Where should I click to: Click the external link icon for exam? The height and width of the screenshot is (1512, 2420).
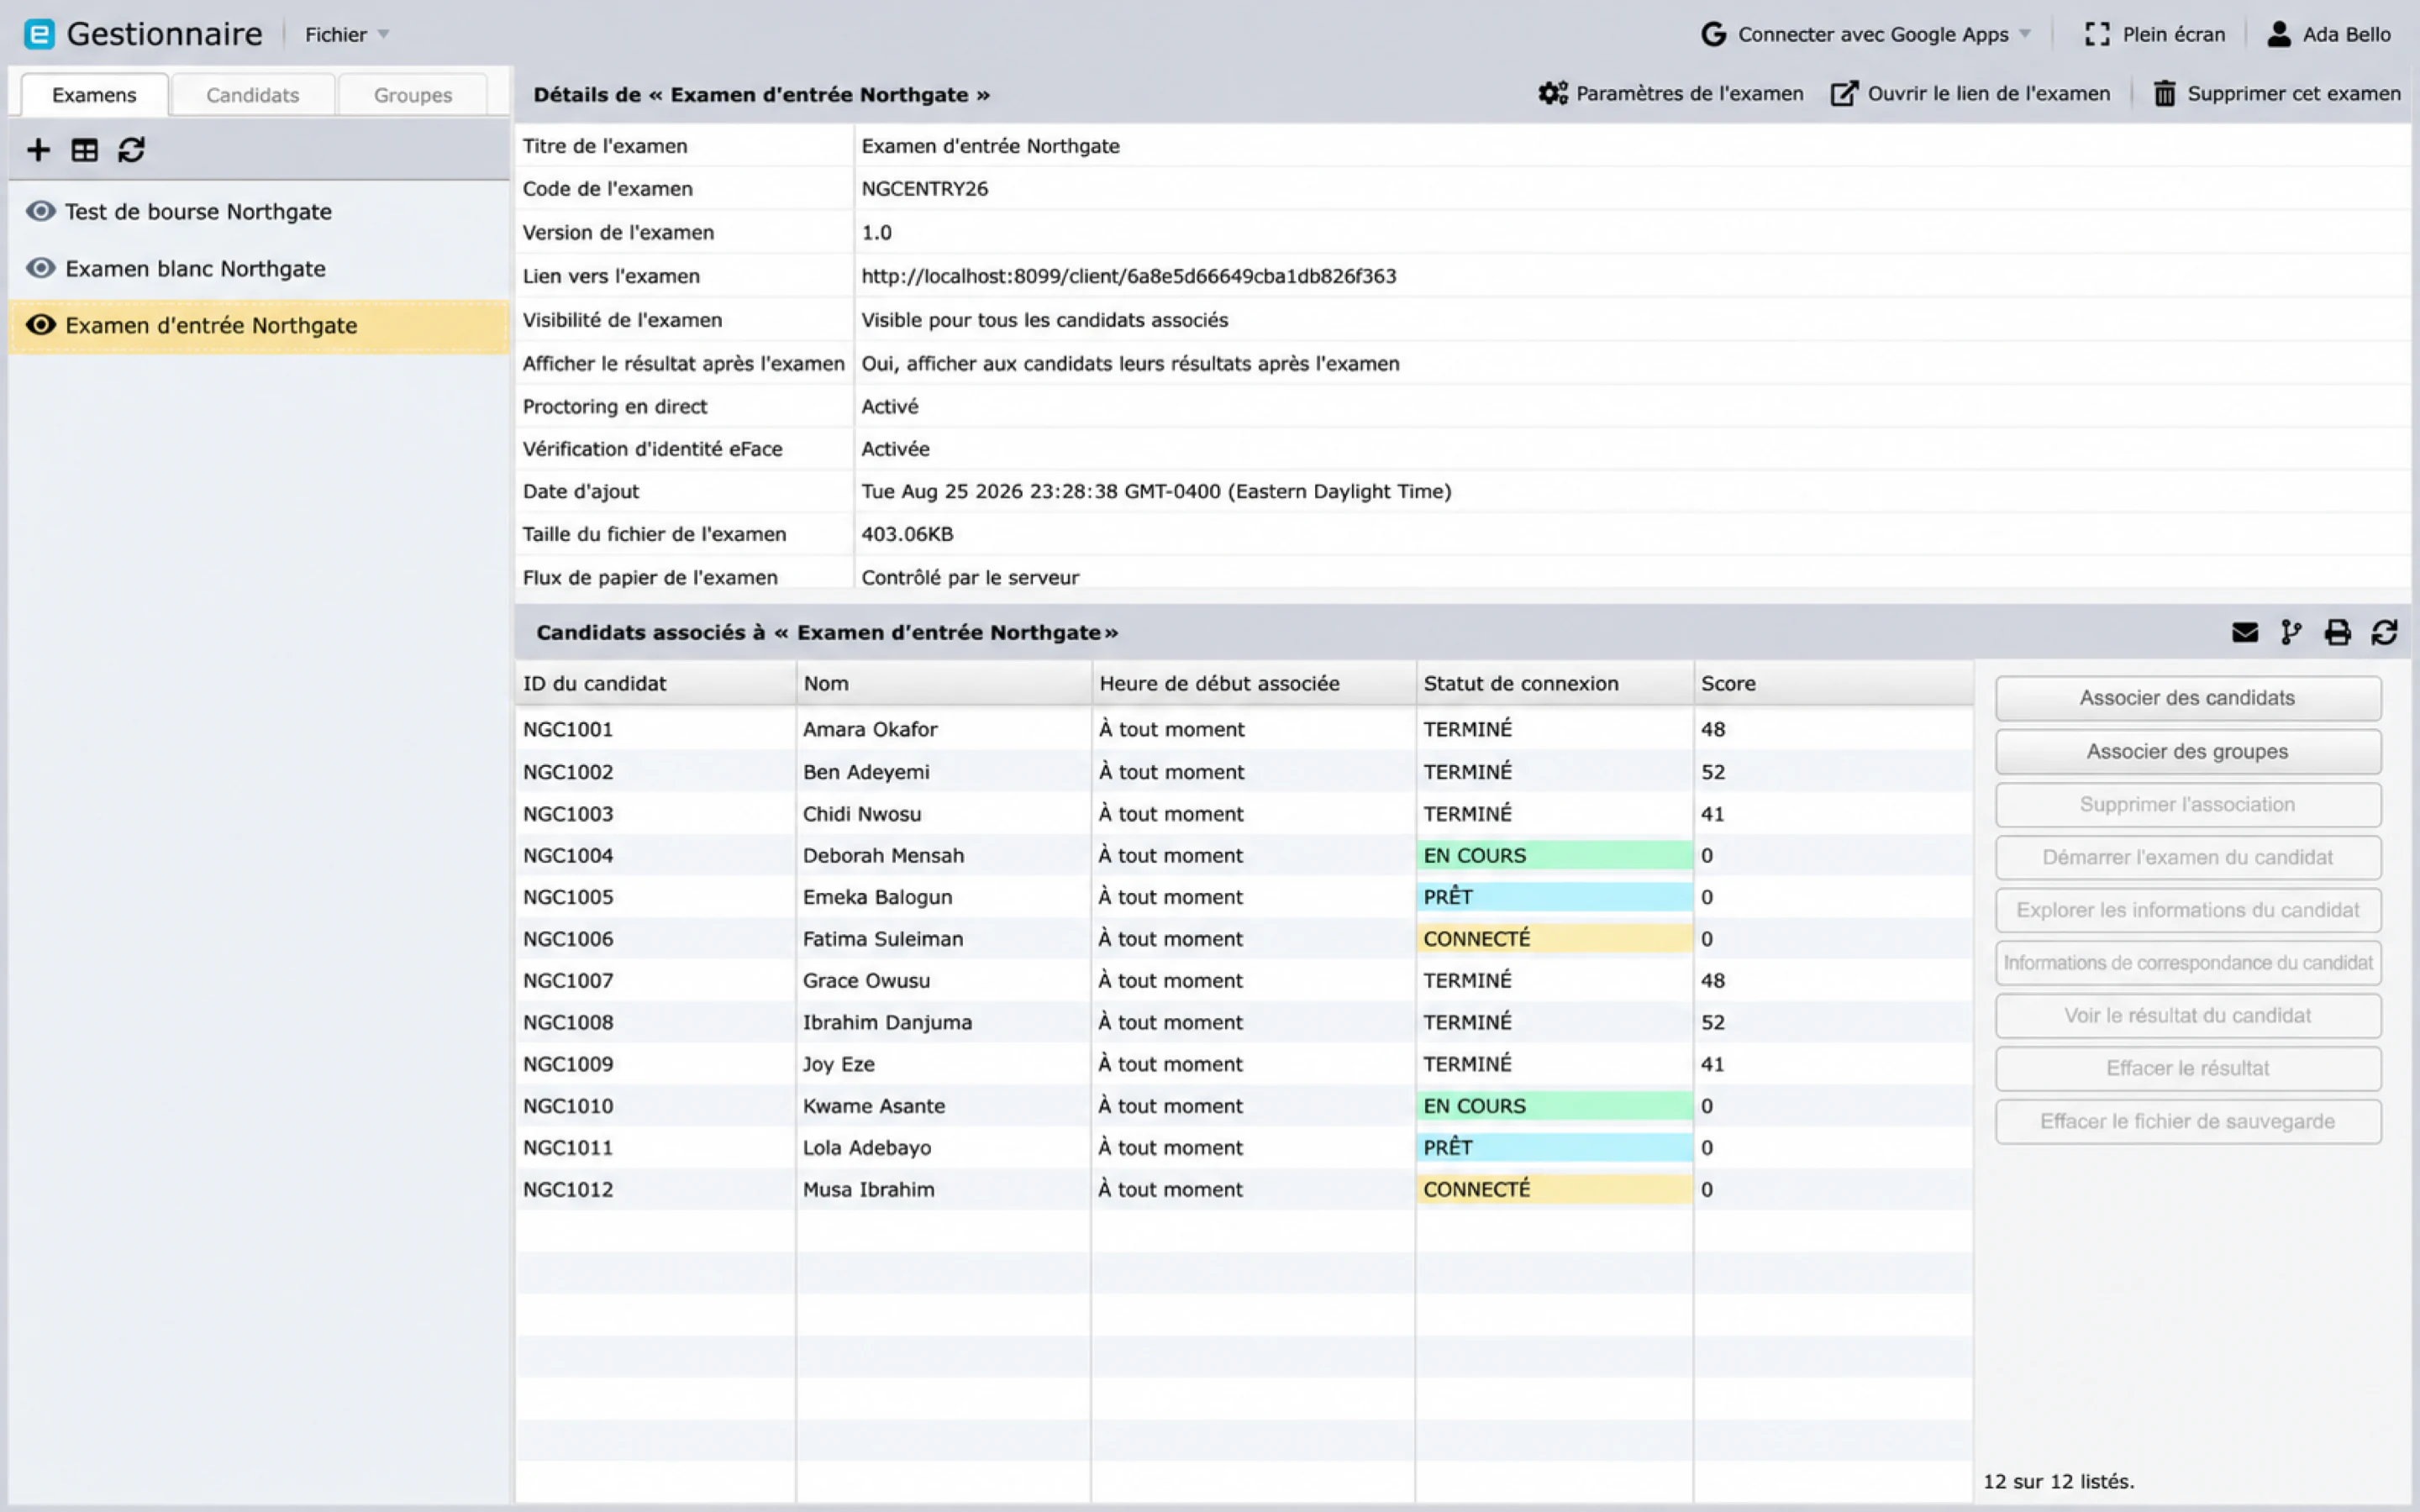[1844, 93]
